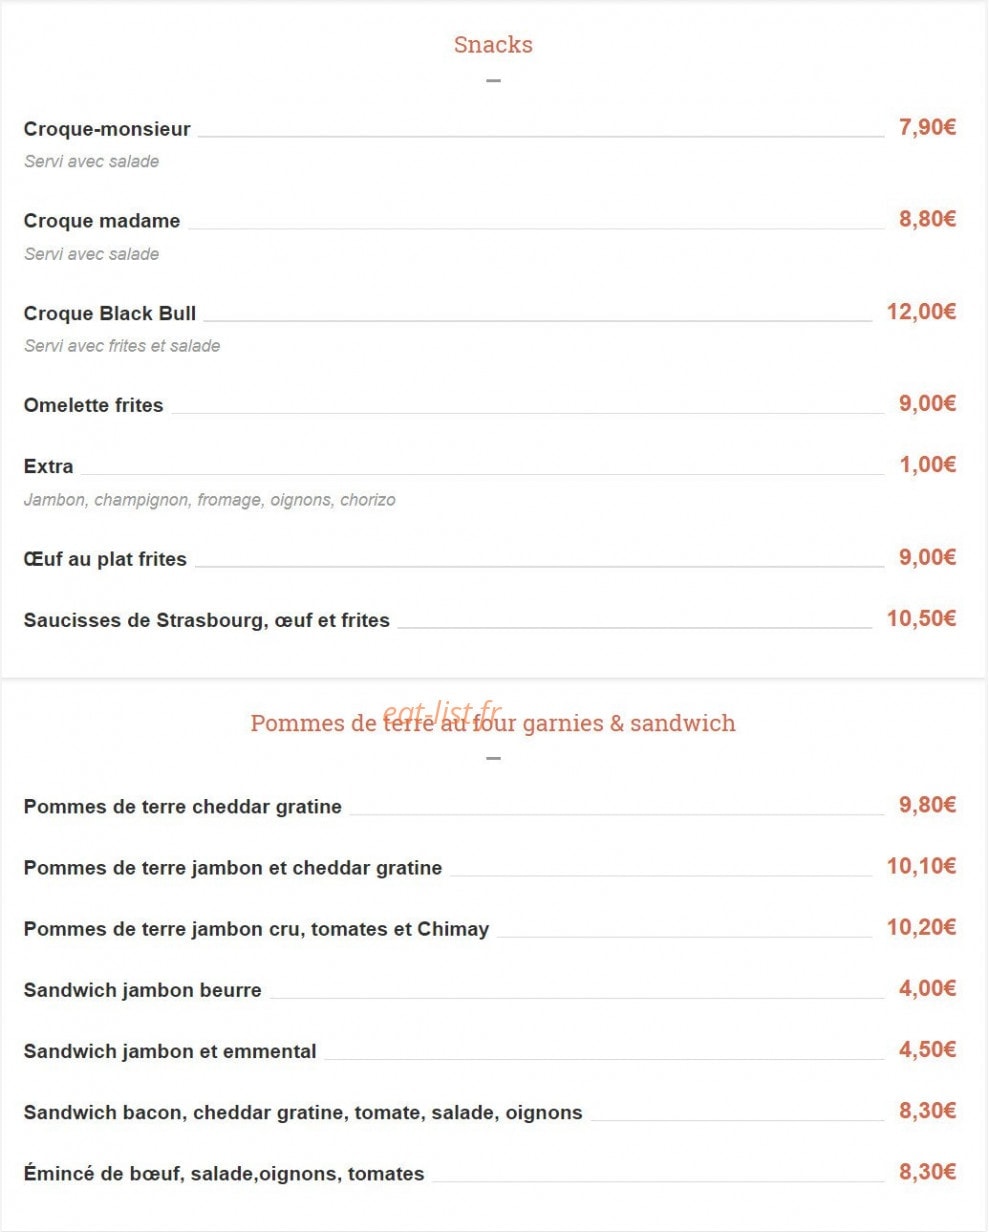
Task: Select Pommes de terre cheddar gratine
Action: pyautogui.click(x=183, y=807)
